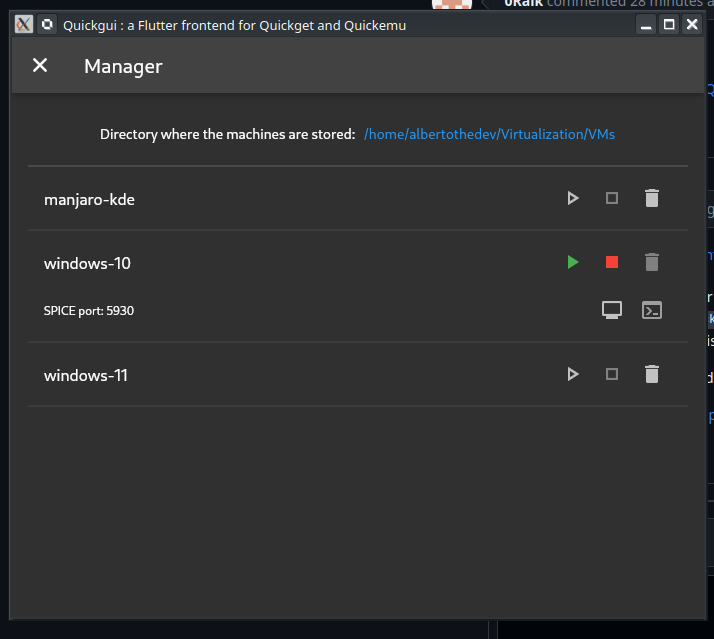Click 'Directory where the machines are stored' label
This screenshot has width=714, height=639.
(x=228, y=134)
